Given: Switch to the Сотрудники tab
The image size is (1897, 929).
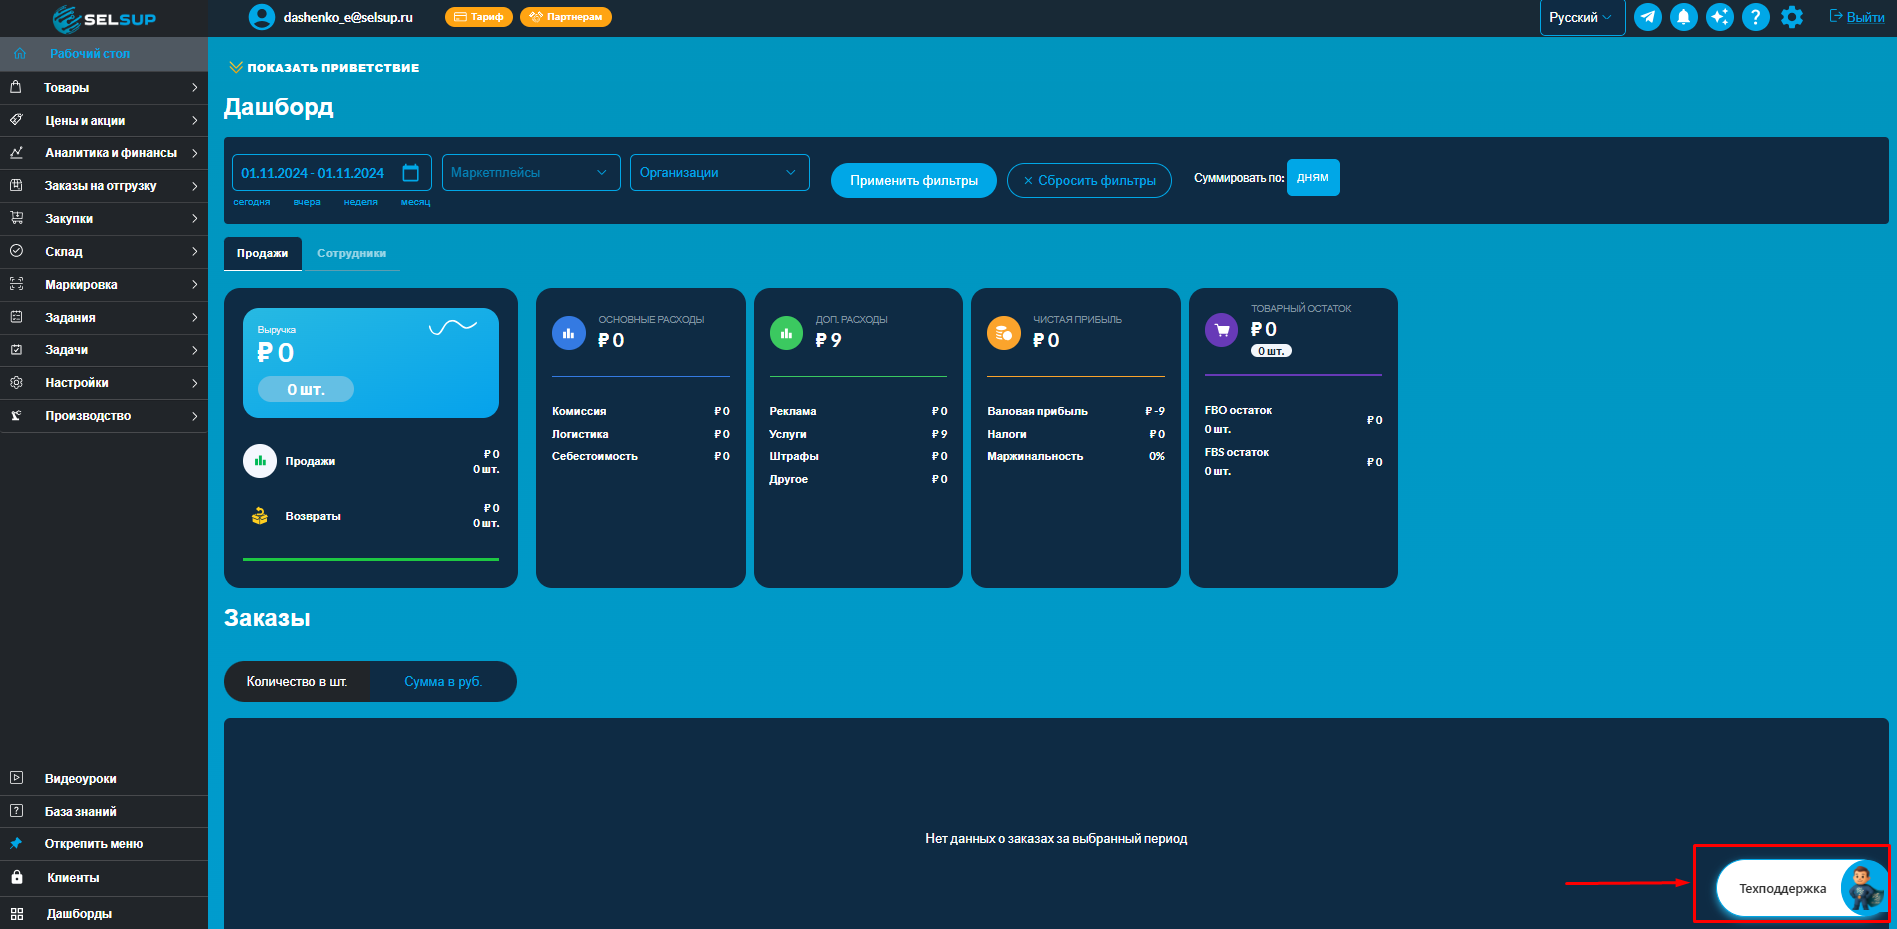Looking at the screenshot, I should [351, 254].
